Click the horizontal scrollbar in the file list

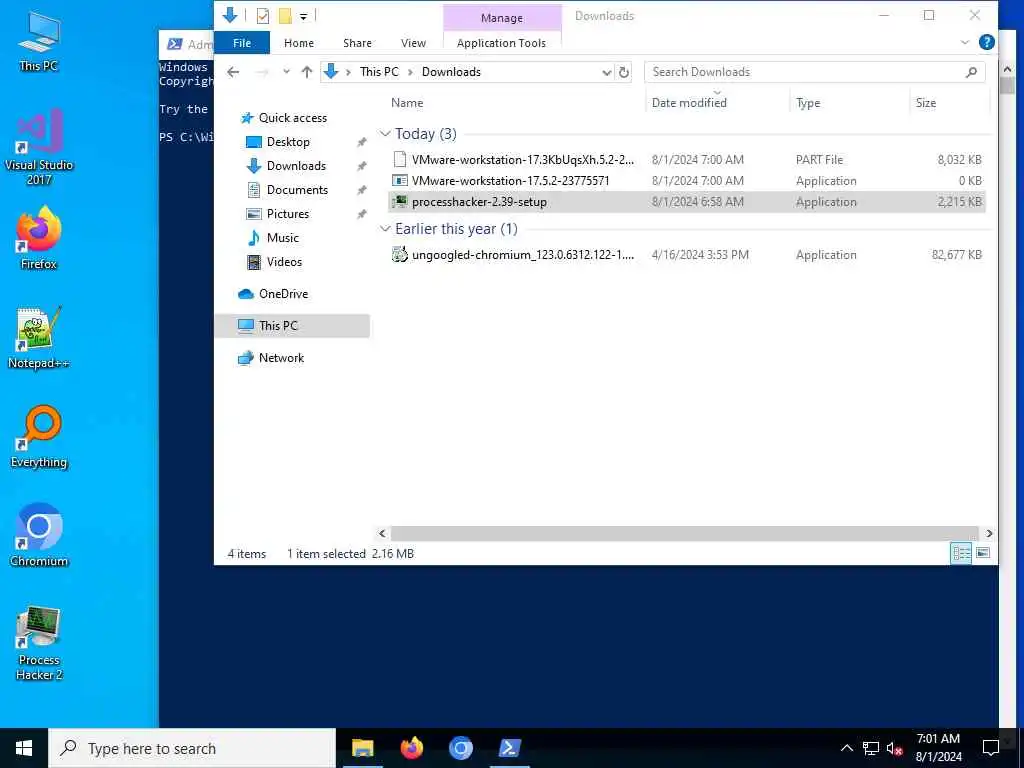tap(684, 533)
